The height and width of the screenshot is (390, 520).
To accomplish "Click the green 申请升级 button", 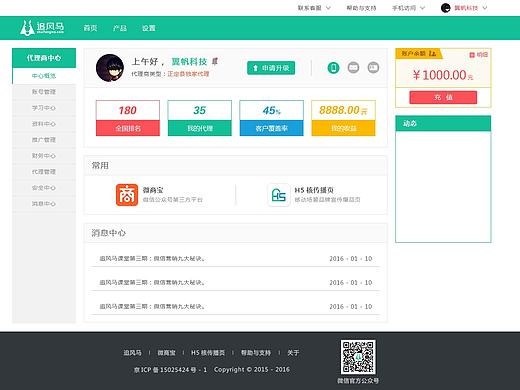I will tap(271, 68).
